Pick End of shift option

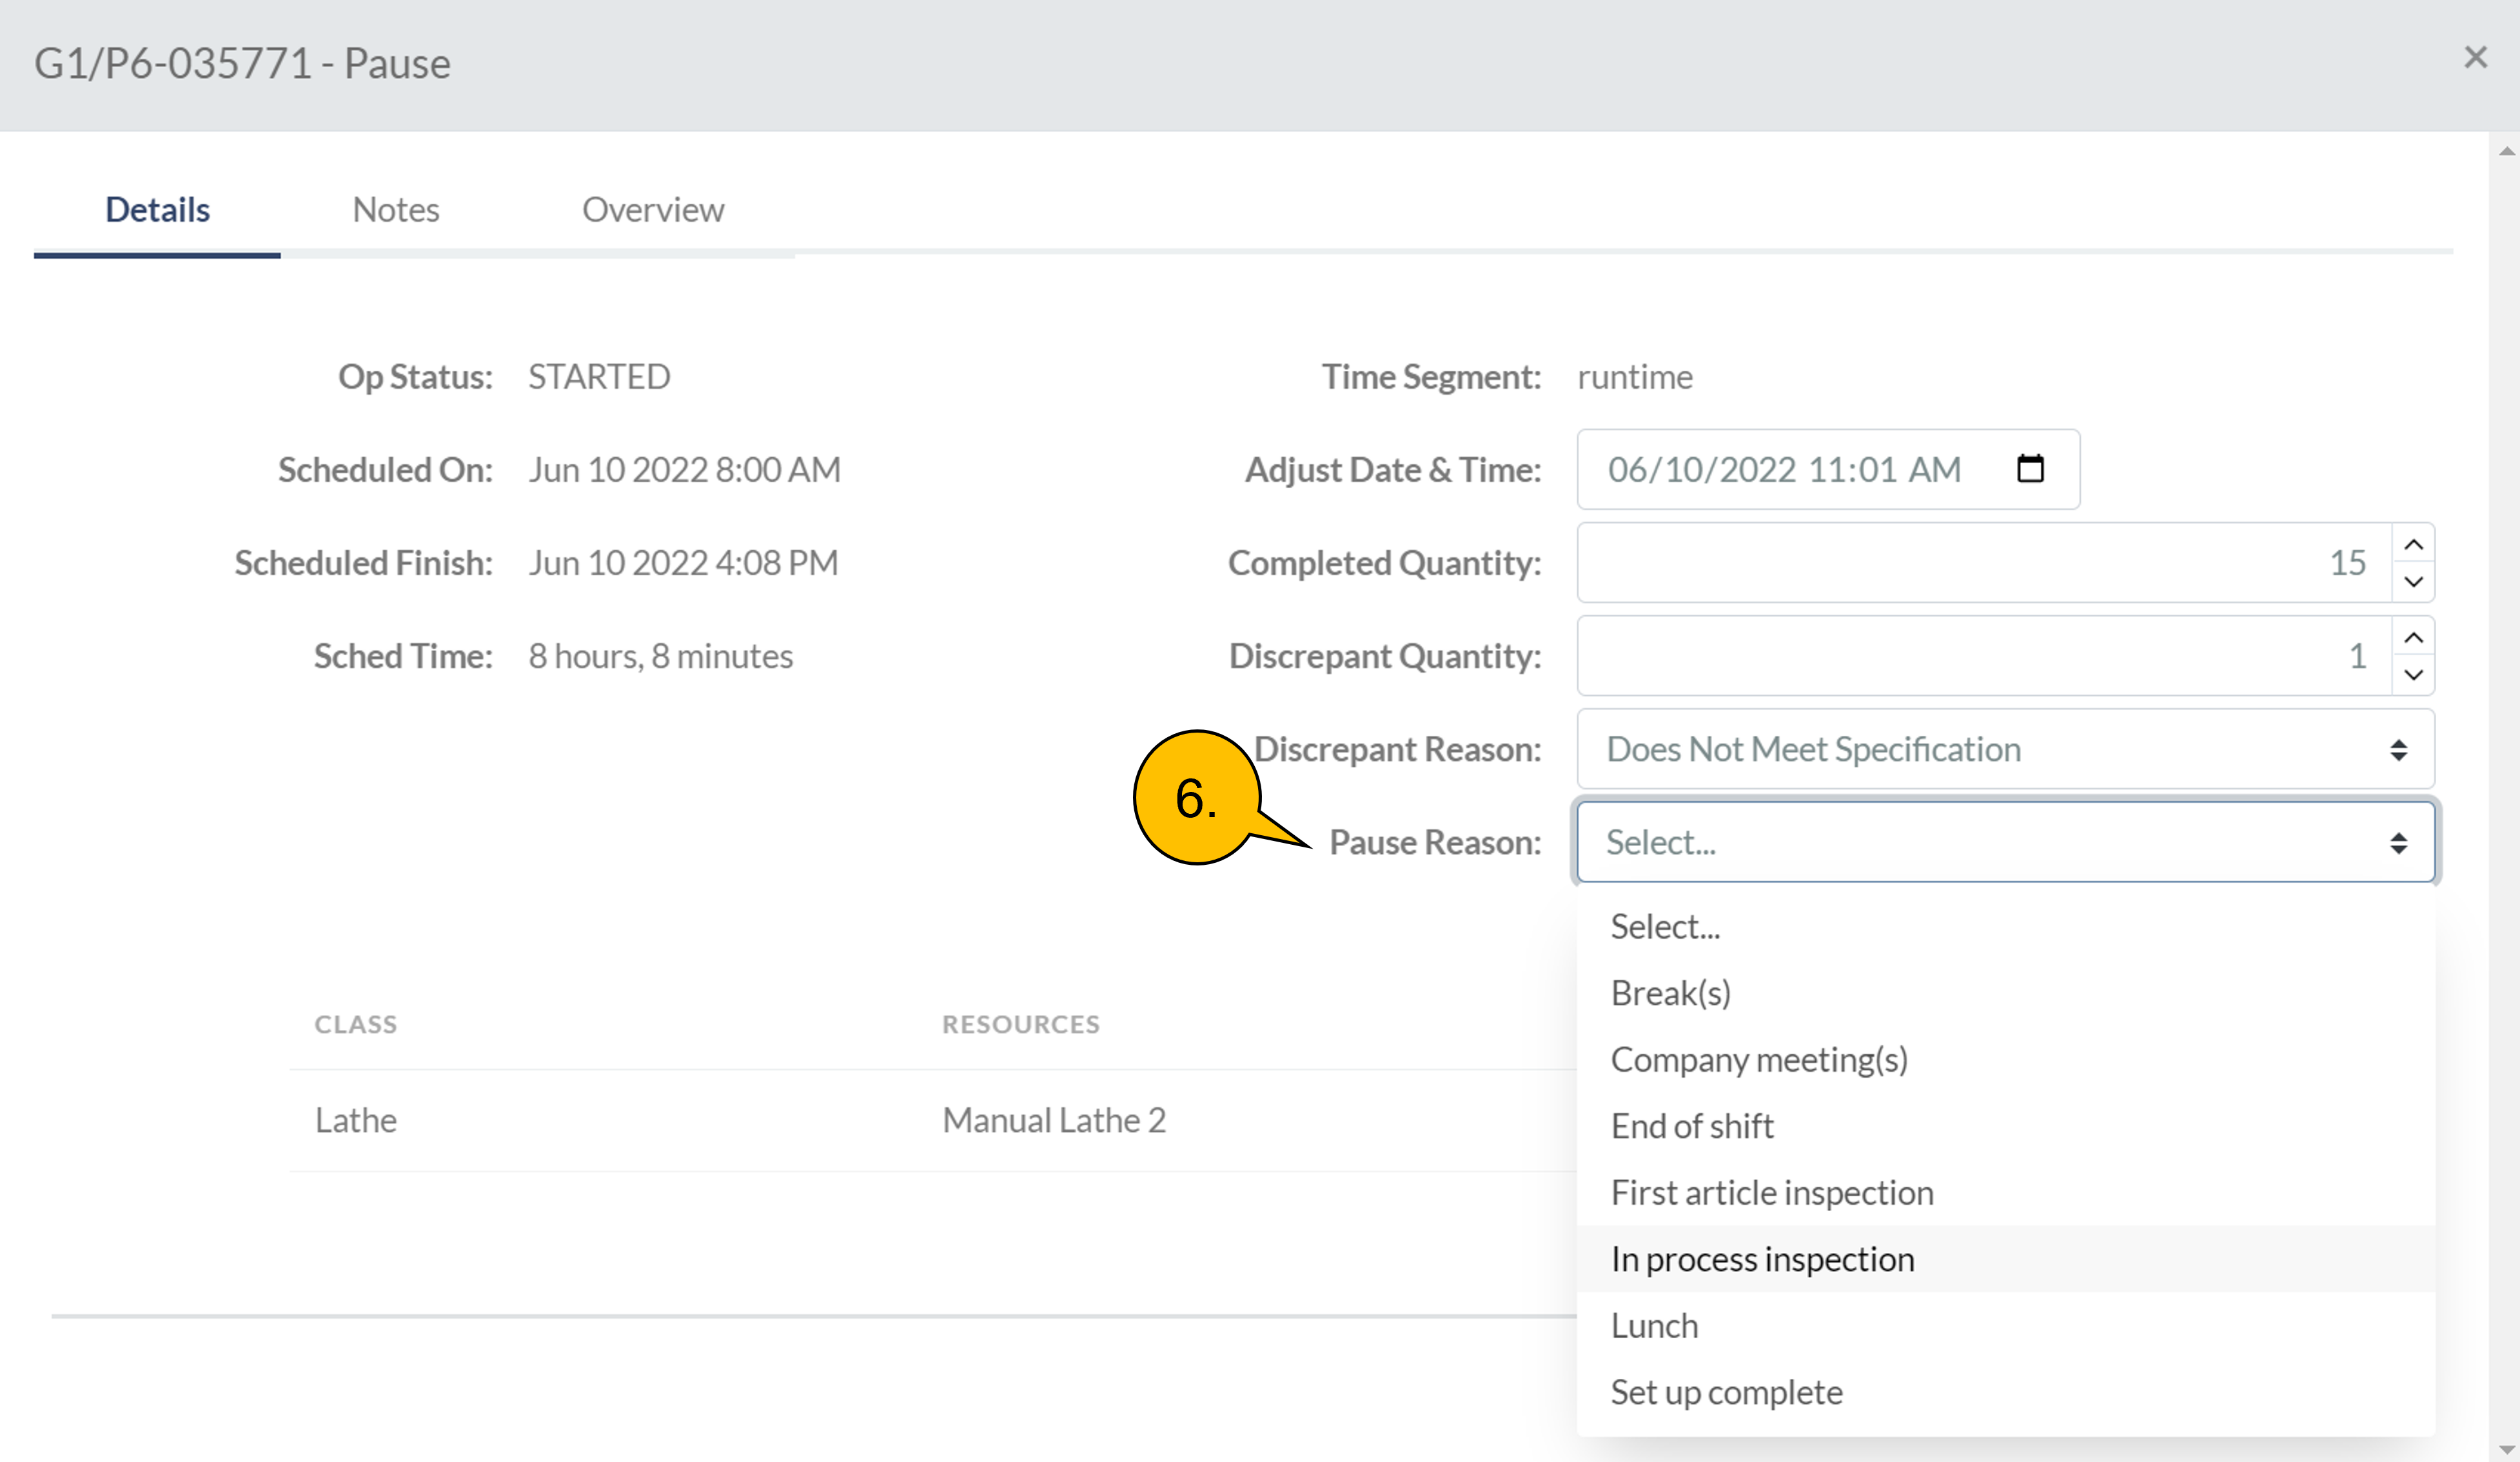point(1692,1127)
